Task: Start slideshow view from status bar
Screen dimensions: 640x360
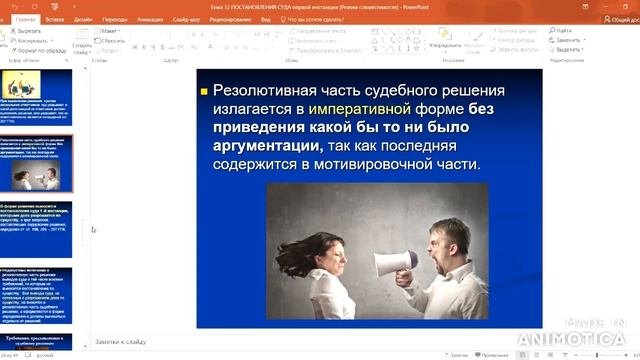Action: tap(565, 355)
